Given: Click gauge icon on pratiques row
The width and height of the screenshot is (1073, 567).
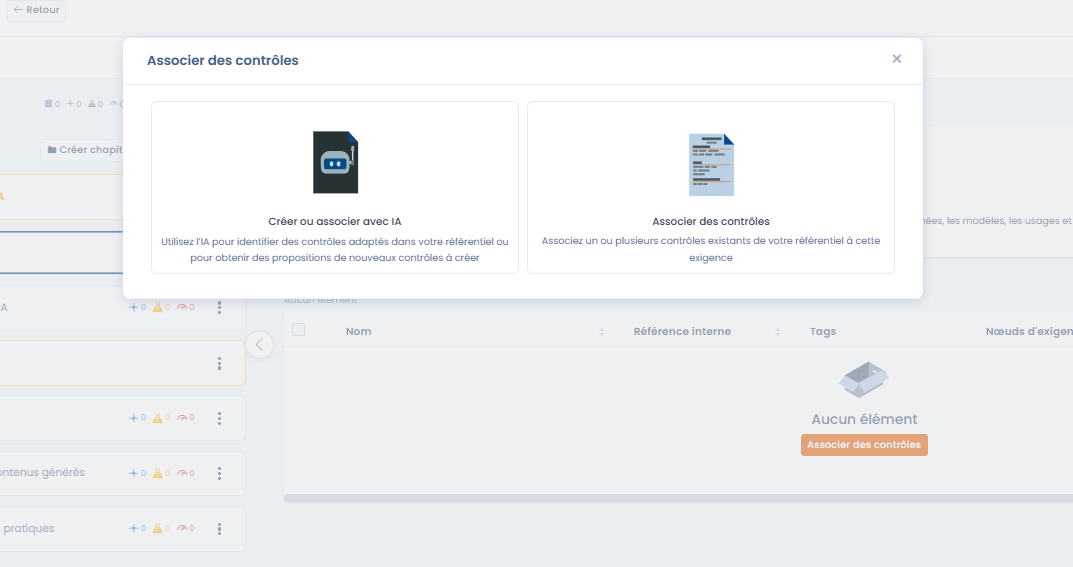Looking at the screenshot, I should [183, 529].
